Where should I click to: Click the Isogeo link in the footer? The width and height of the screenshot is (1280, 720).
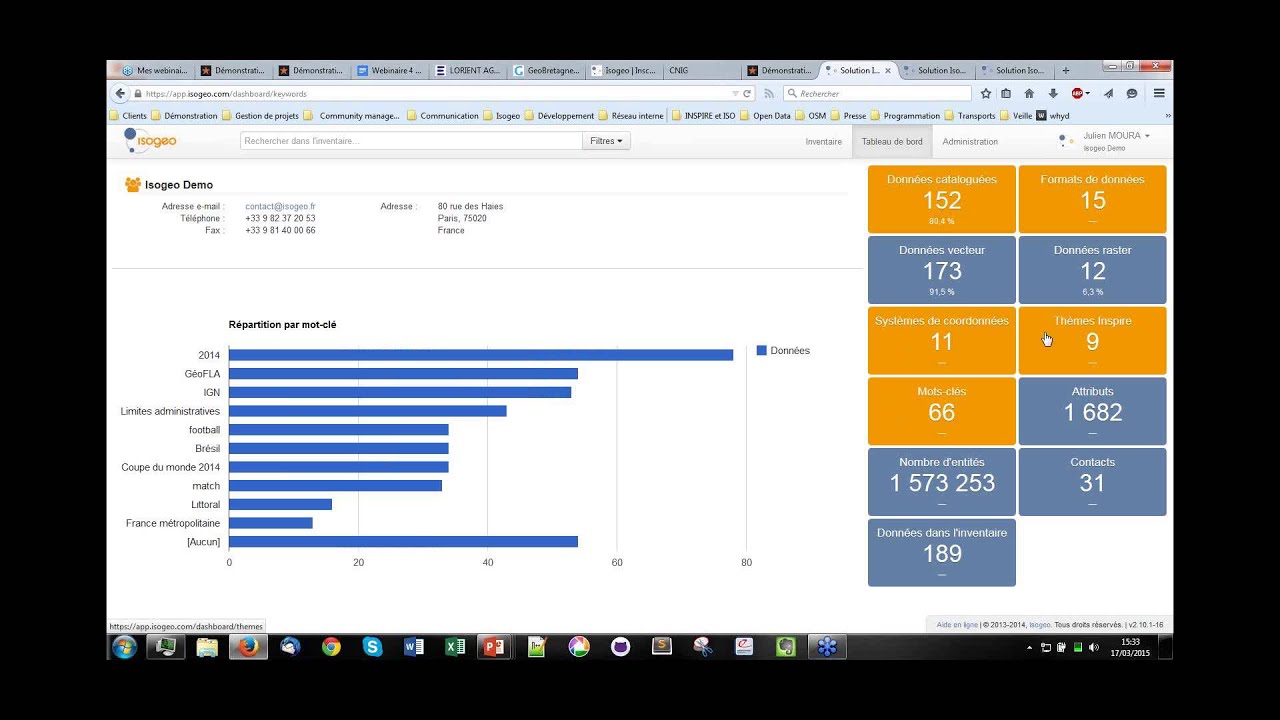(x=1040, y=625)
